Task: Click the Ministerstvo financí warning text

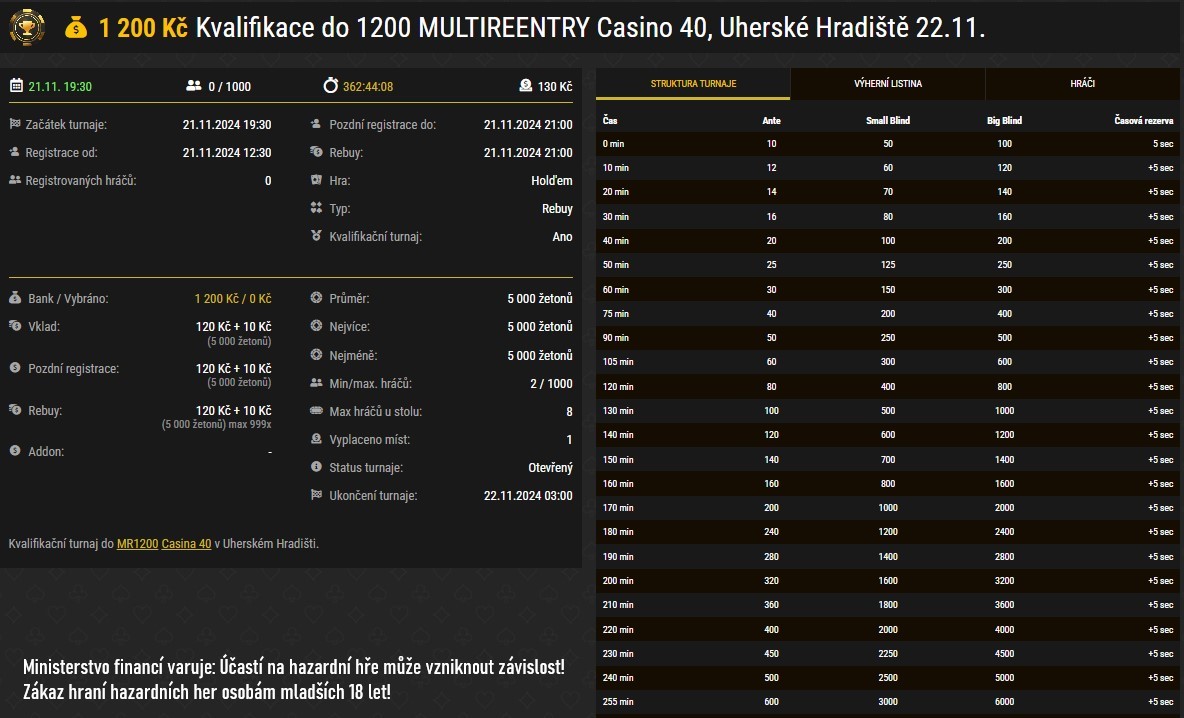Action: [294, 679]
